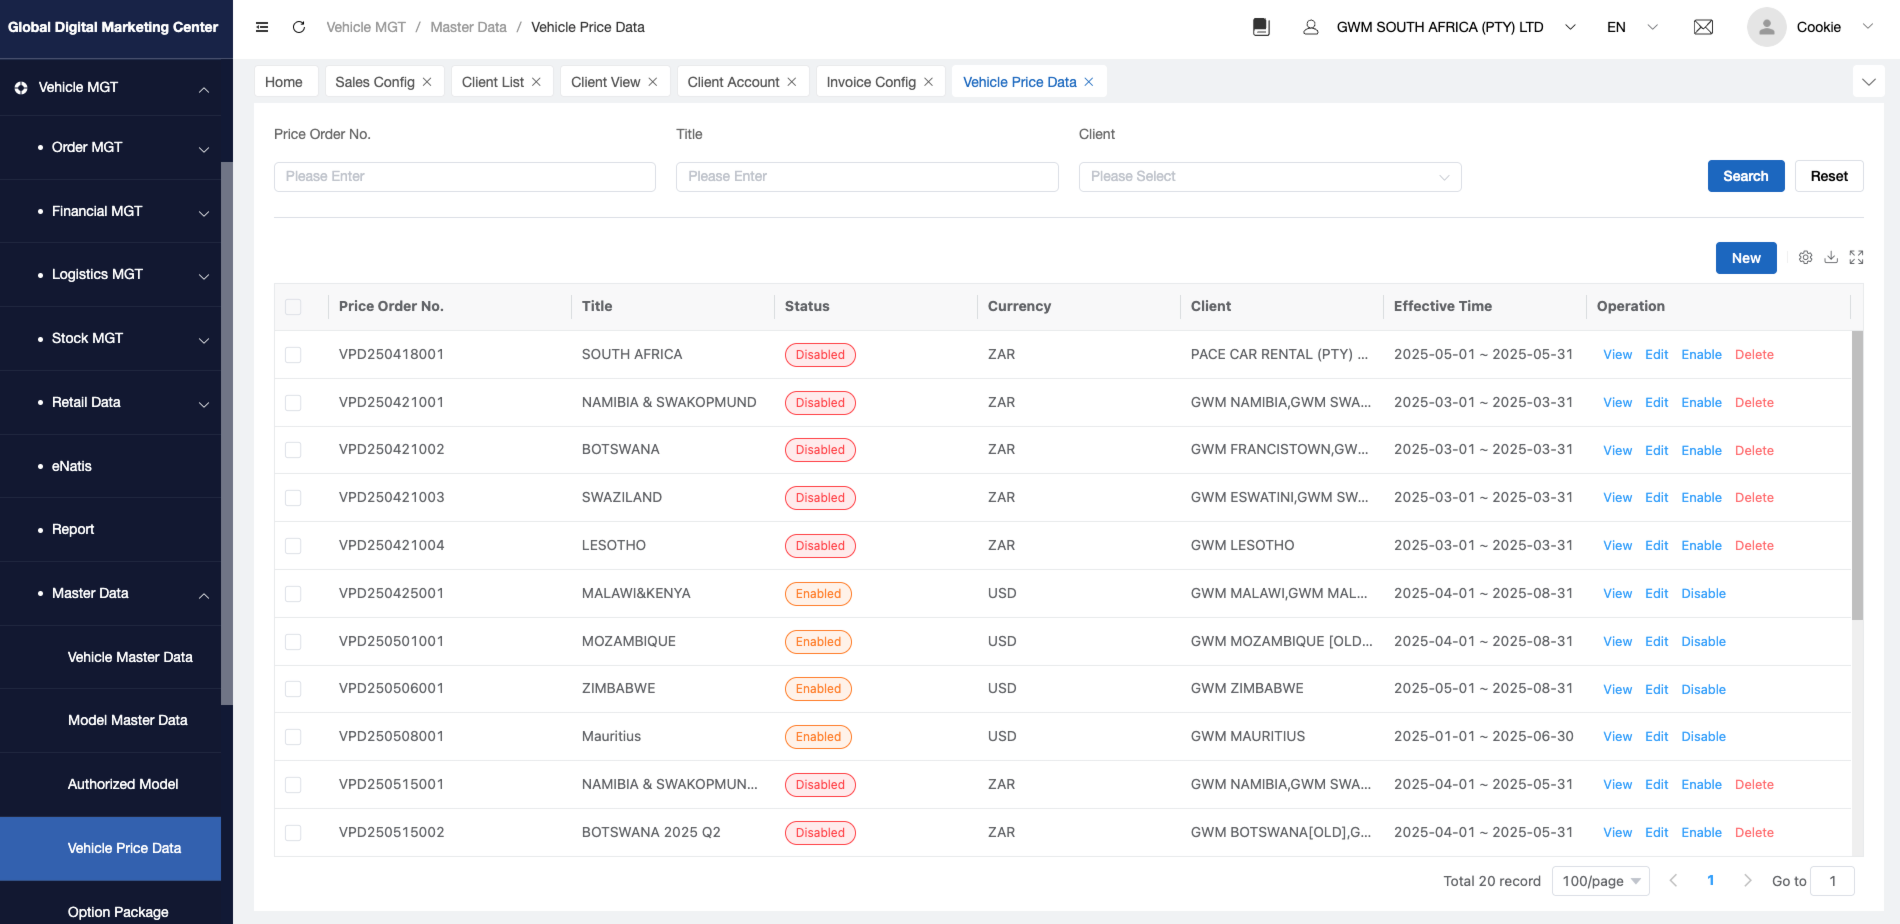Collapse the sidebar with hamburger icon
1900x924 pixels.
(x=262, y=27)
